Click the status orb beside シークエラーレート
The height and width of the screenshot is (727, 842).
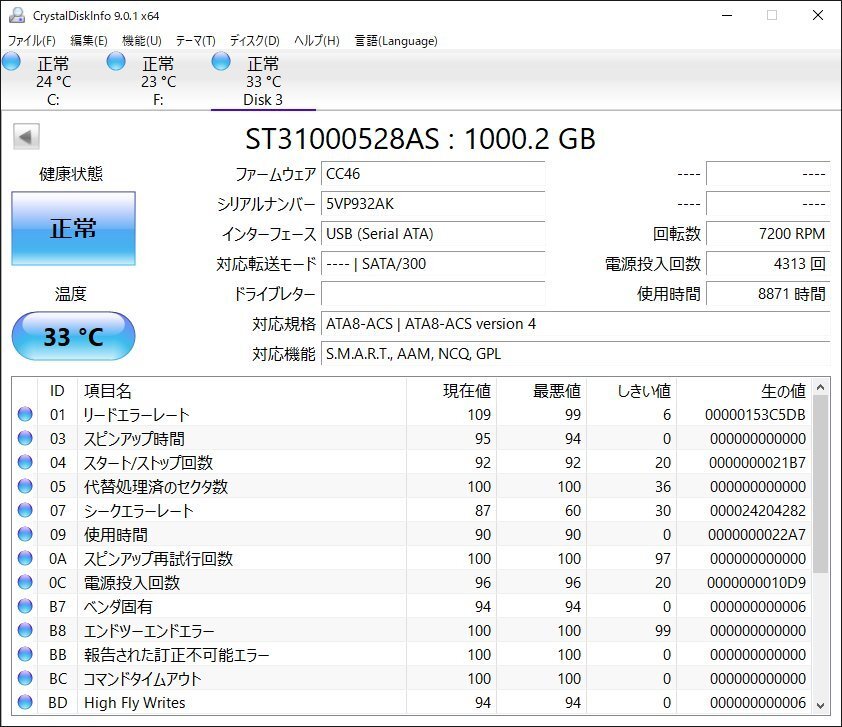click(x=25, y=511)
